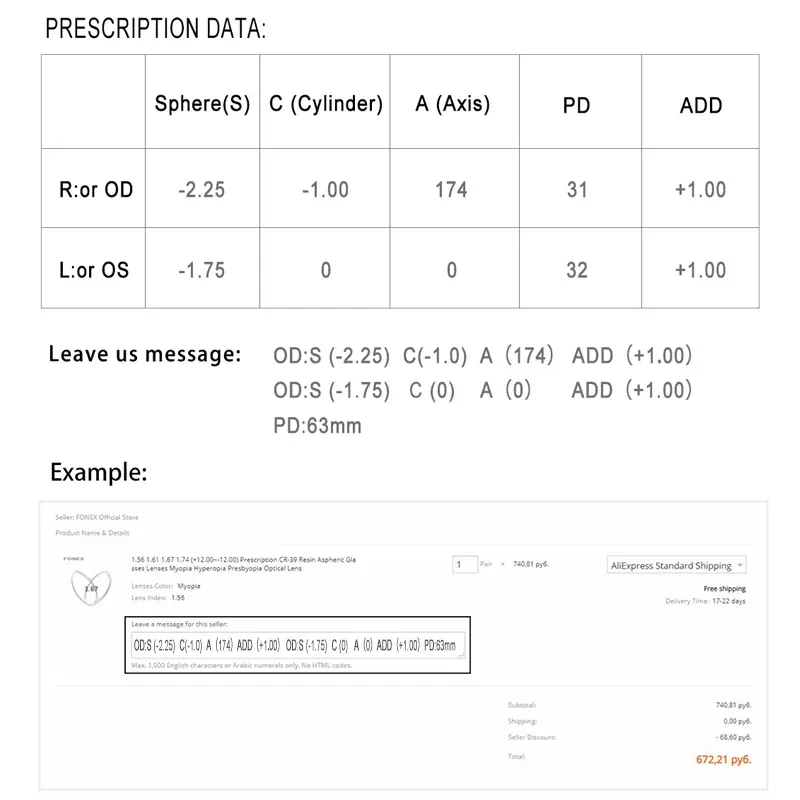The height and width of the screenshot is (800, 800).
Task: Click the L:or OS row label
Action: 94,269
